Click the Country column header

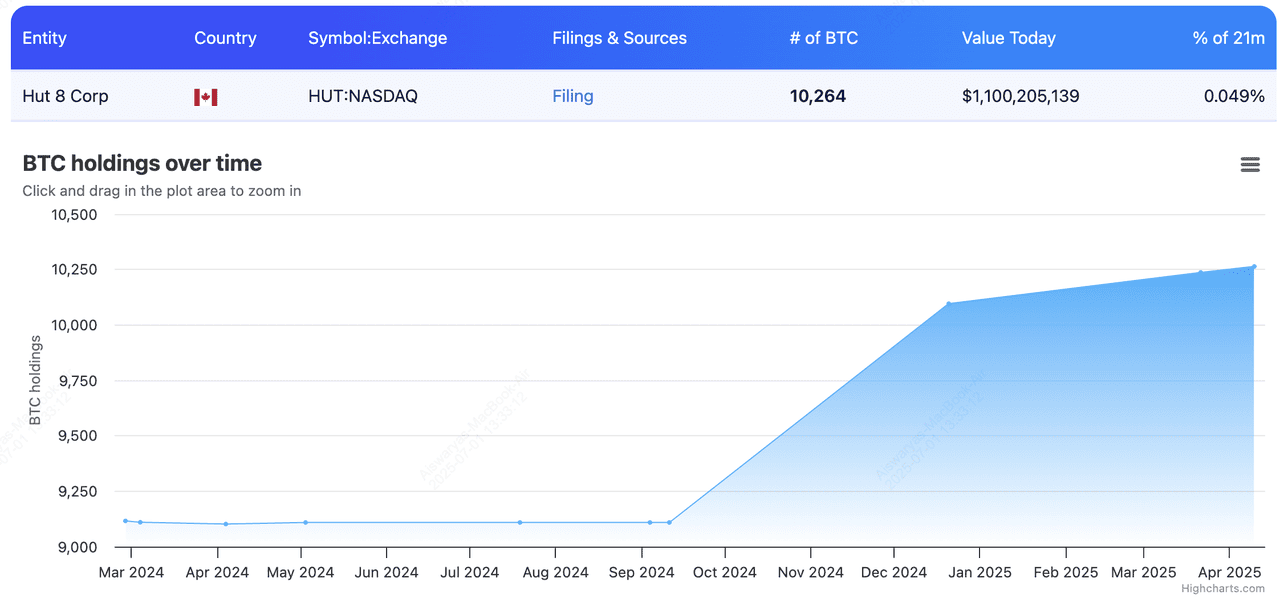(x=225, y=38)
